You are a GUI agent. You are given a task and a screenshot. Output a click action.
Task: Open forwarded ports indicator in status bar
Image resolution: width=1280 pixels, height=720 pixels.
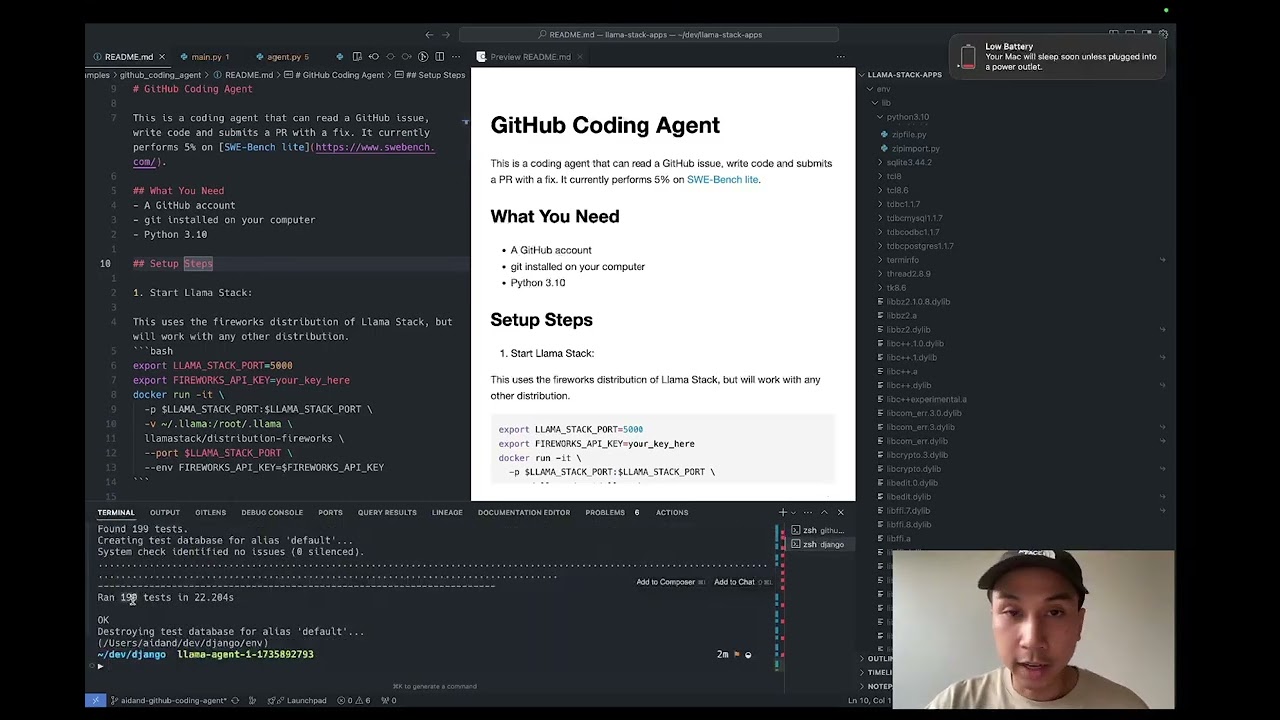pyautogui.click(x=388, y=700)
